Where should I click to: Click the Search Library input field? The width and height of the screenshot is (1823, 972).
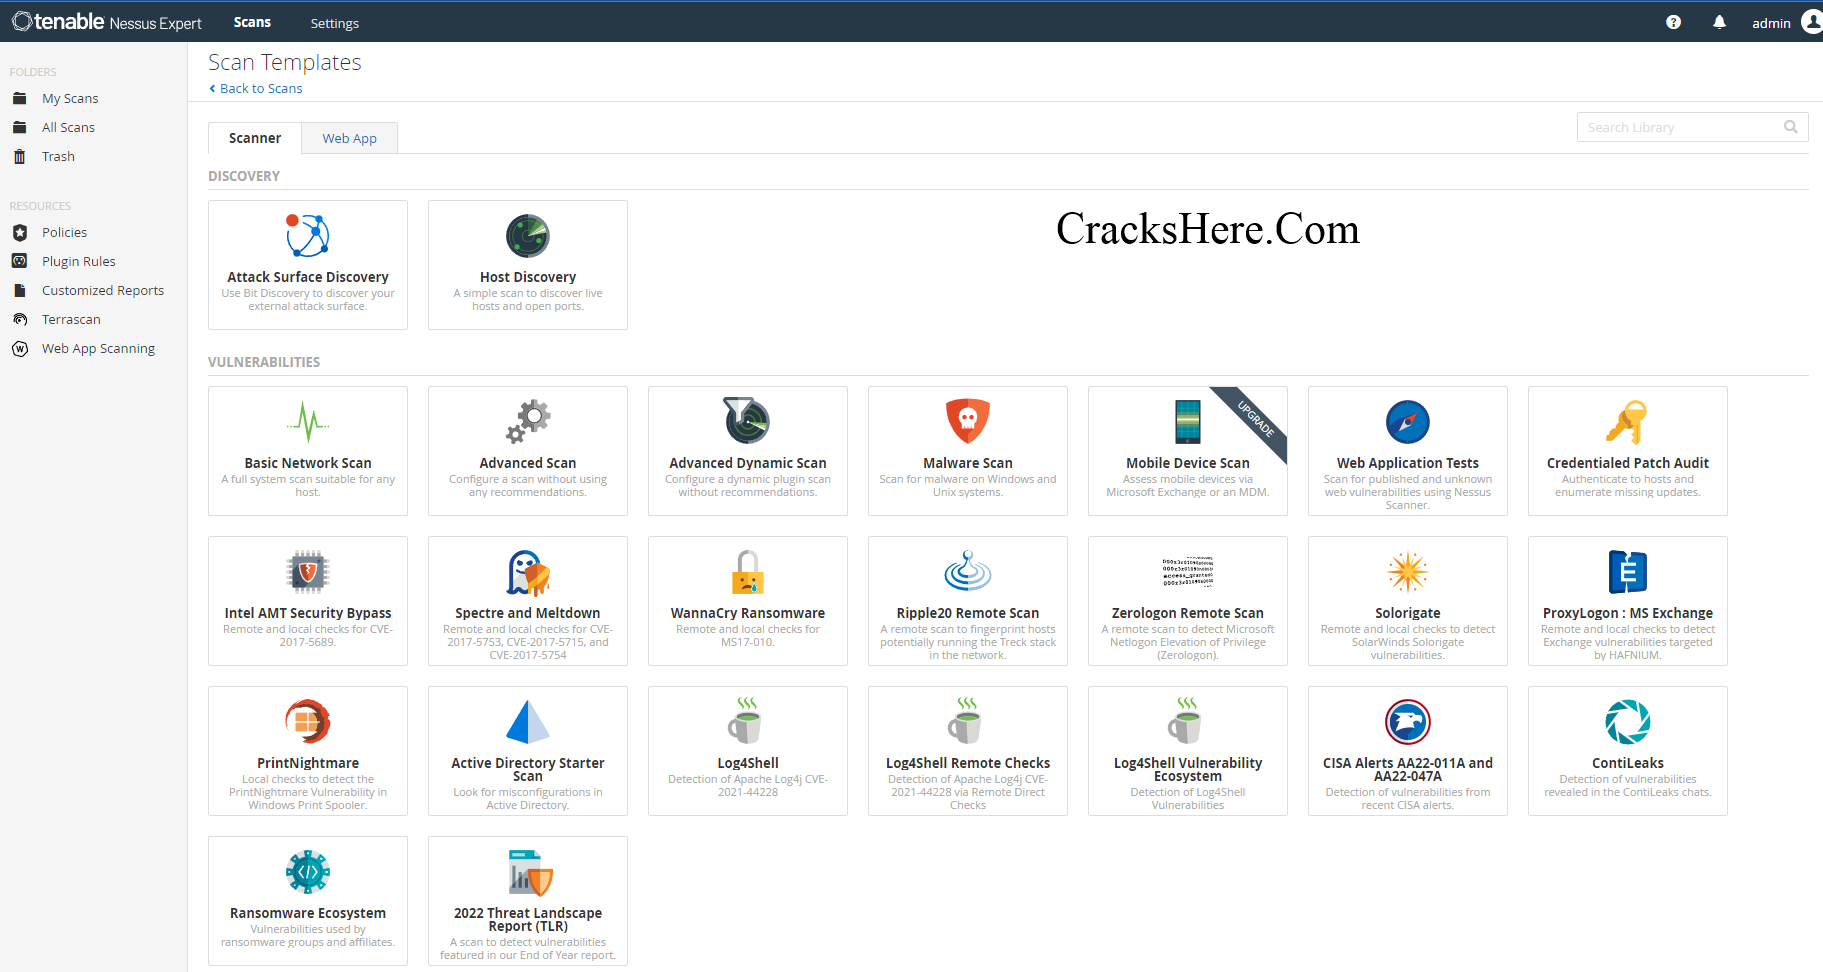pyautogui.click(x=1692, y=127)
